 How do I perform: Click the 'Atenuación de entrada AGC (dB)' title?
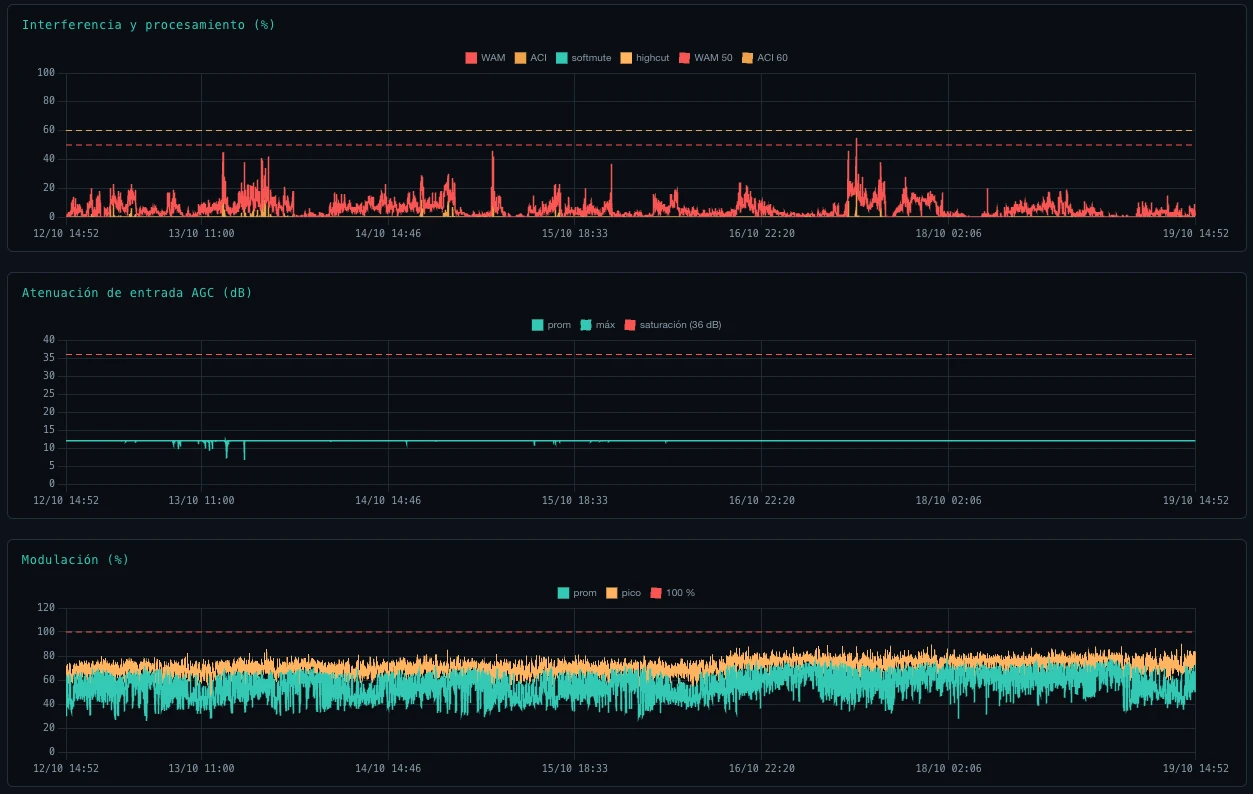point(137,293)
